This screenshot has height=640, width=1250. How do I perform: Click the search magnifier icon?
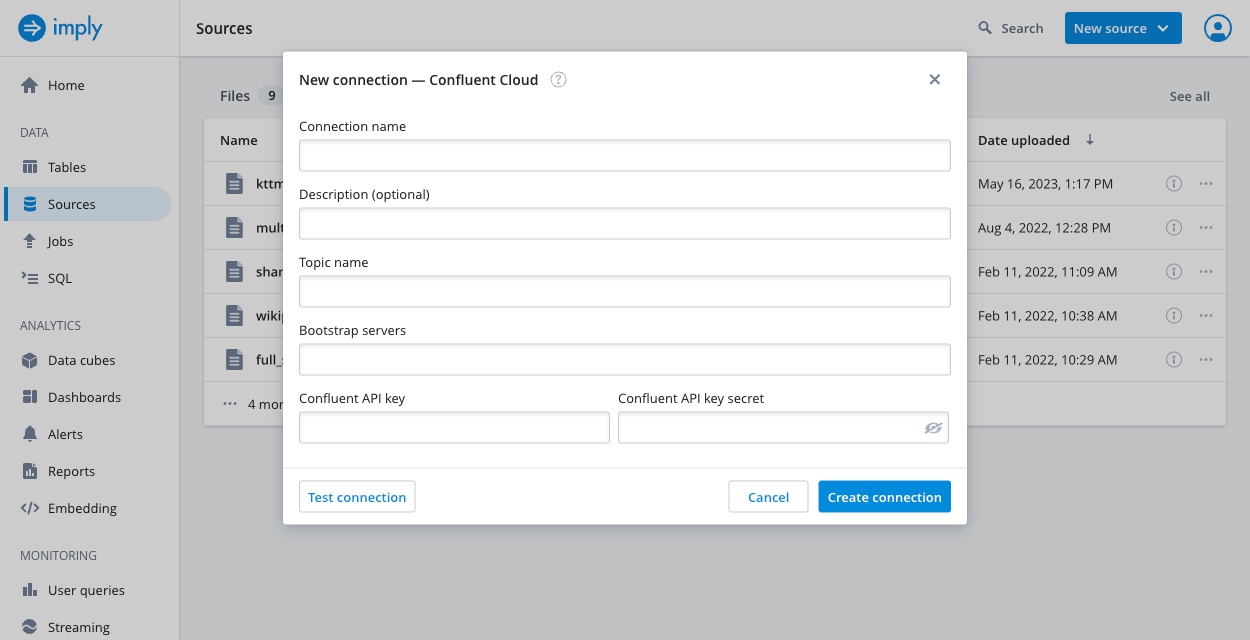click(x=985, y=28)
